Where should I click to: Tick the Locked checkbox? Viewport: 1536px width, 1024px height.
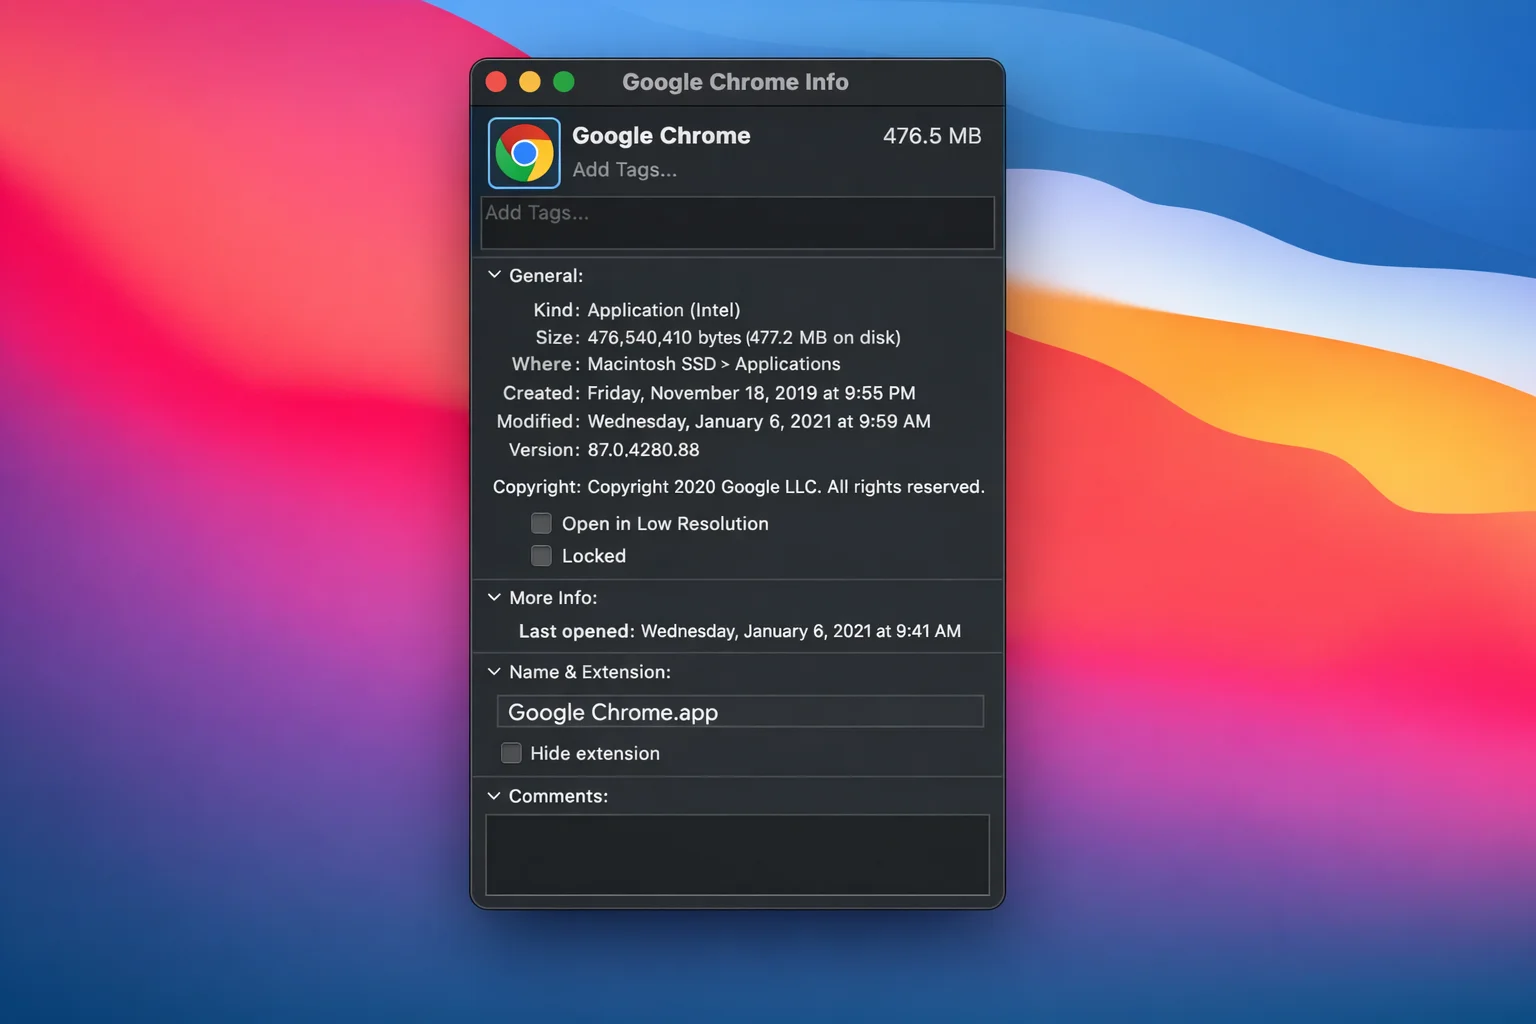541,555
